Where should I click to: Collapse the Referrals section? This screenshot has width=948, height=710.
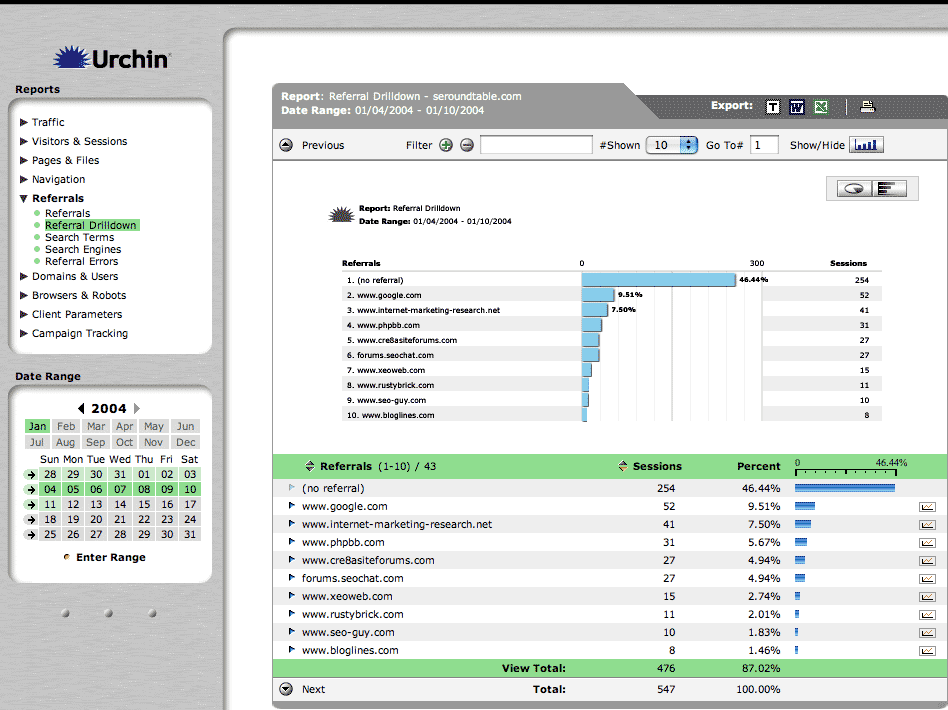pos(24,198)
